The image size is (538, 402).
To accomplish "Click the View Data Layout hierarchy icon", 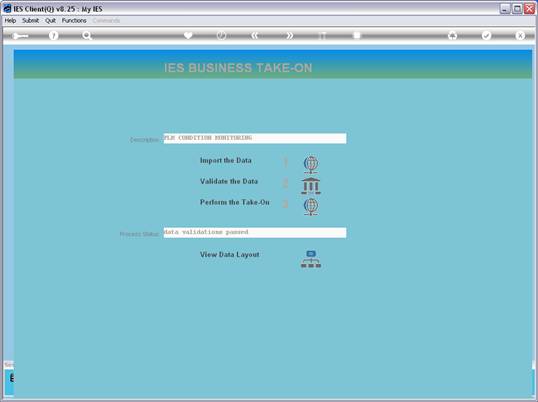I will point(311,259).
